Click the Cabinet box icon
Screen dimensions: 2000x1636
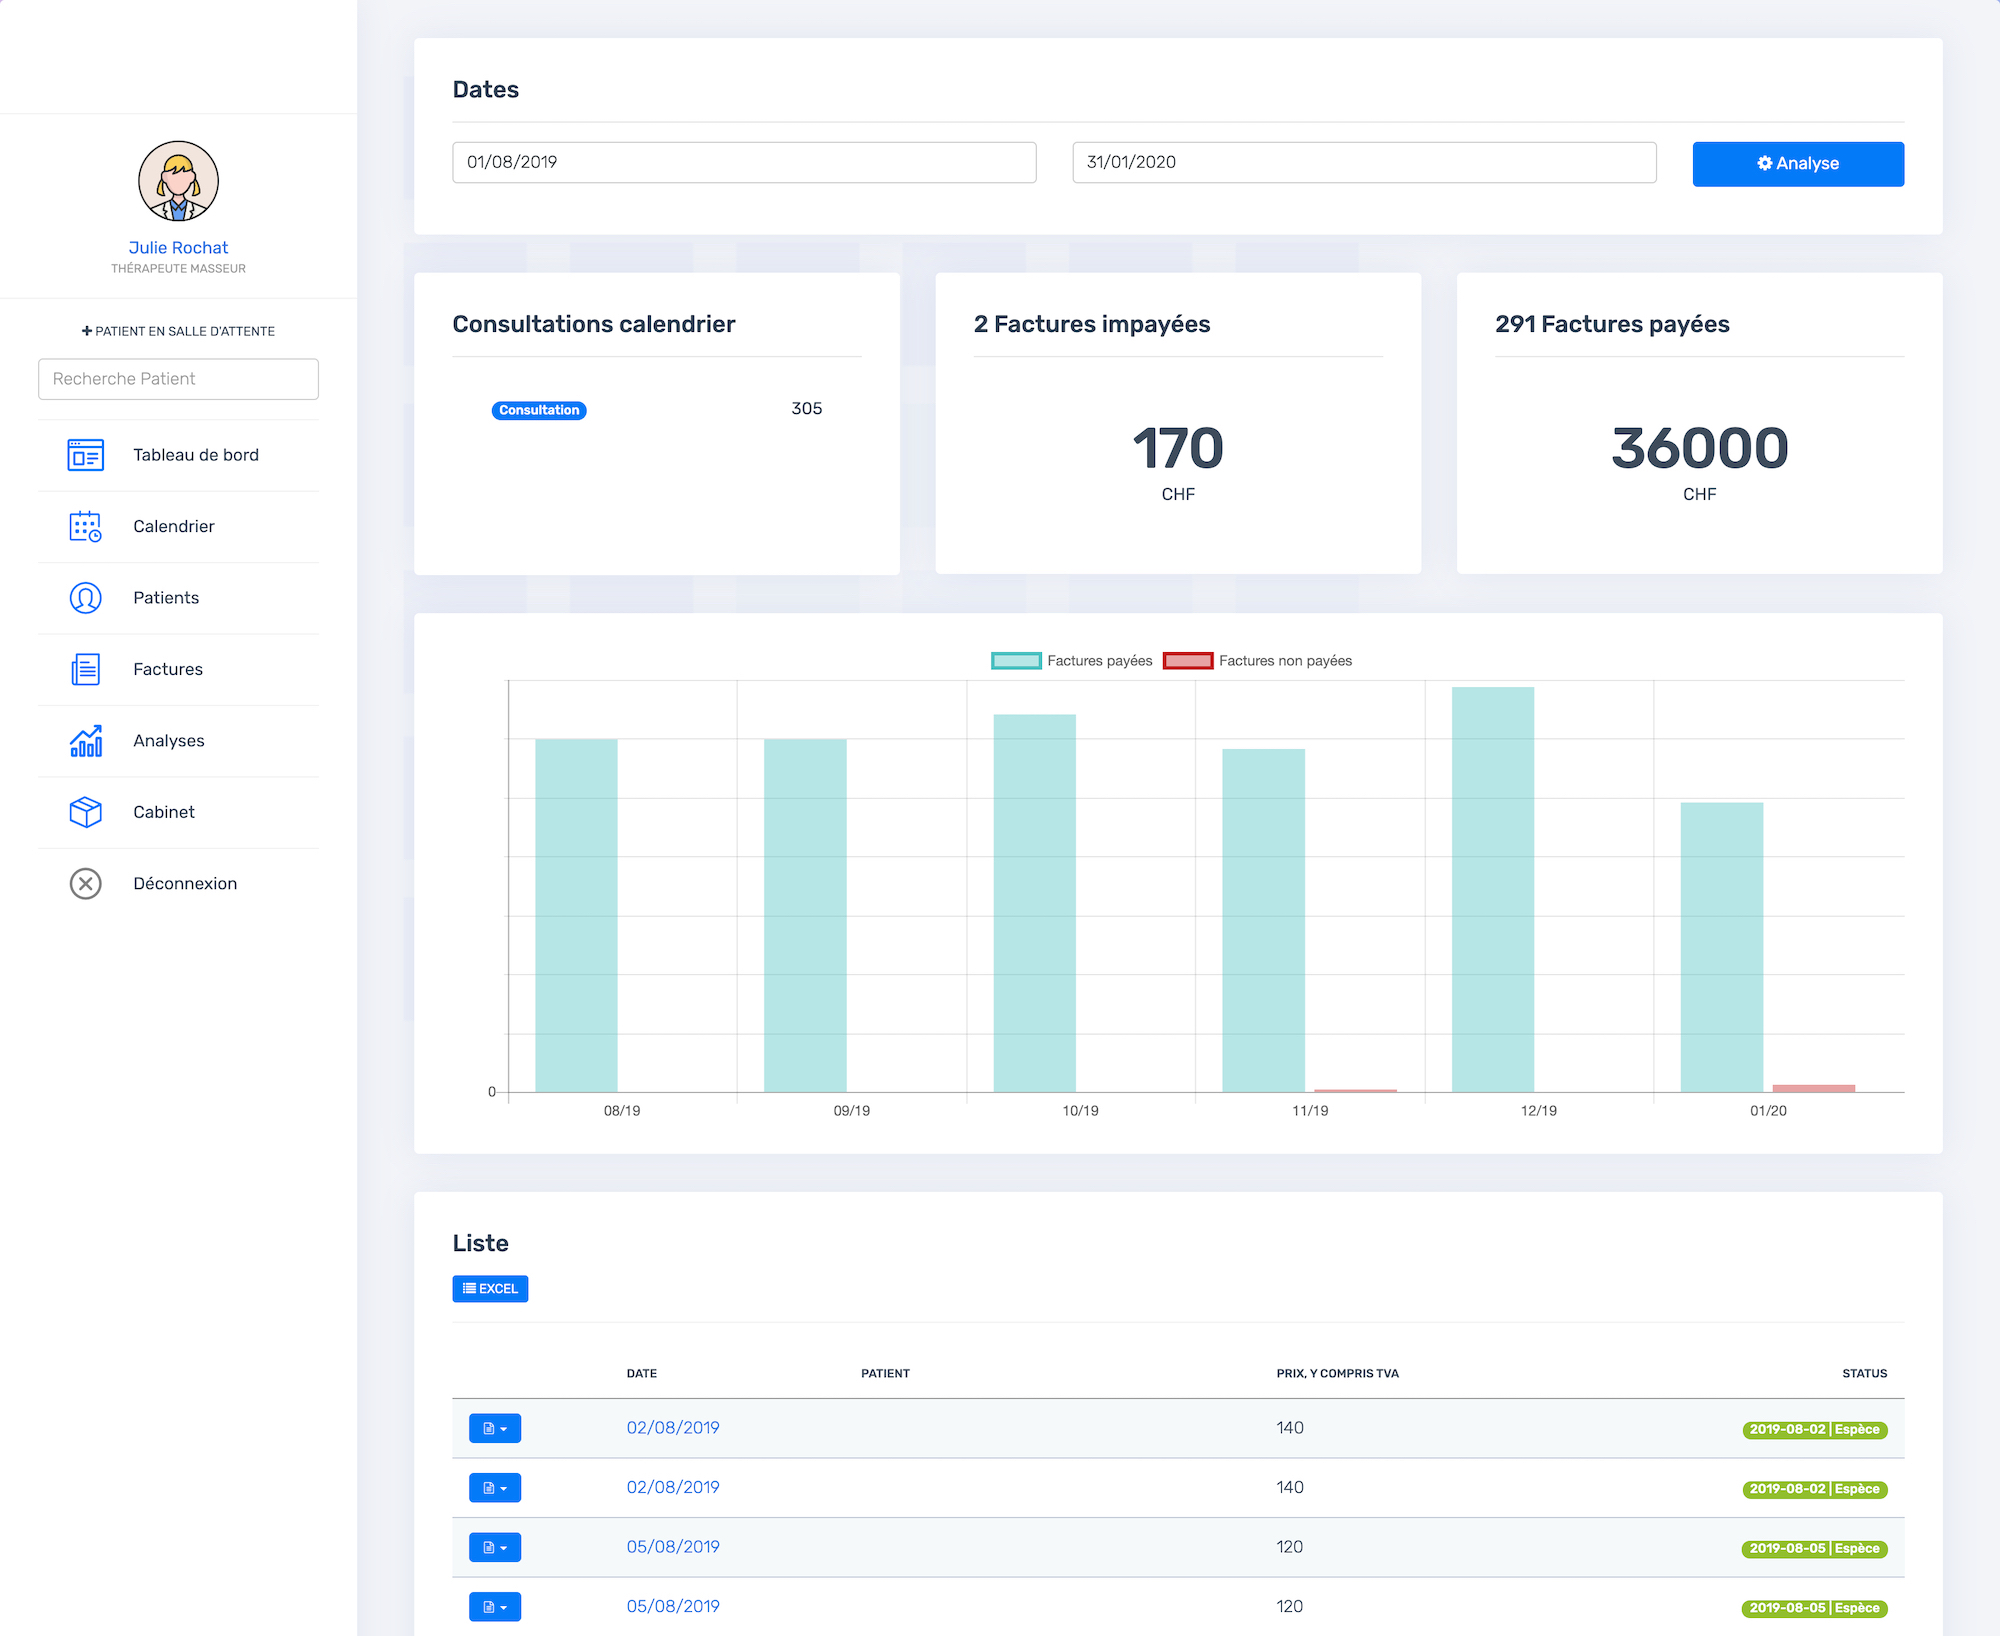(85, 812)
